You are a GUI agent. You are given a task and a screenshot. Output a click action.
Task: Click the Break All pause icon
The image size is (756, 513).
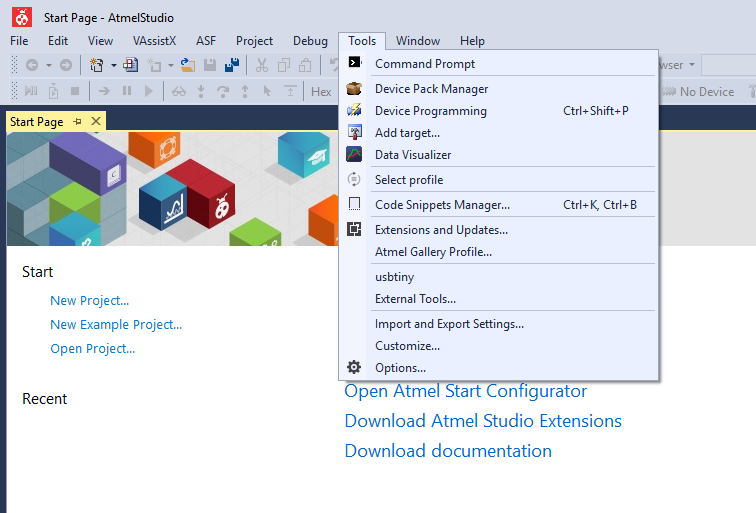[127, 91]
